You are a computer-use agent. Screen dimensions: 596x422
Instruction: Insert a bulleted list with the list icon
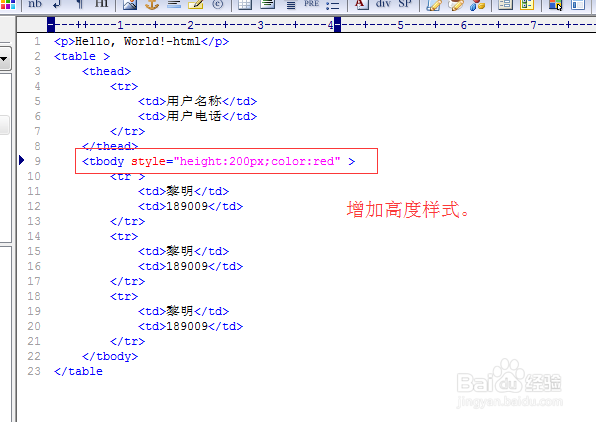tap(333, 5)
